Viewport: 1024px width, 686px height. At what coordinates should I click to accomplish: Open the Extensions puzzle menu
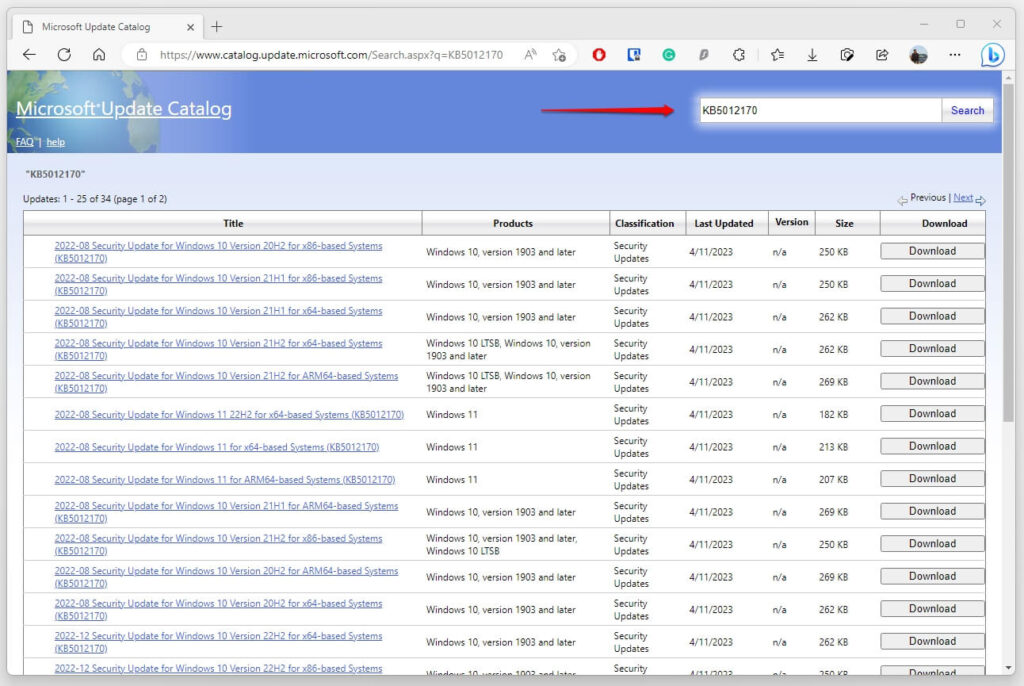coord(739,55)
